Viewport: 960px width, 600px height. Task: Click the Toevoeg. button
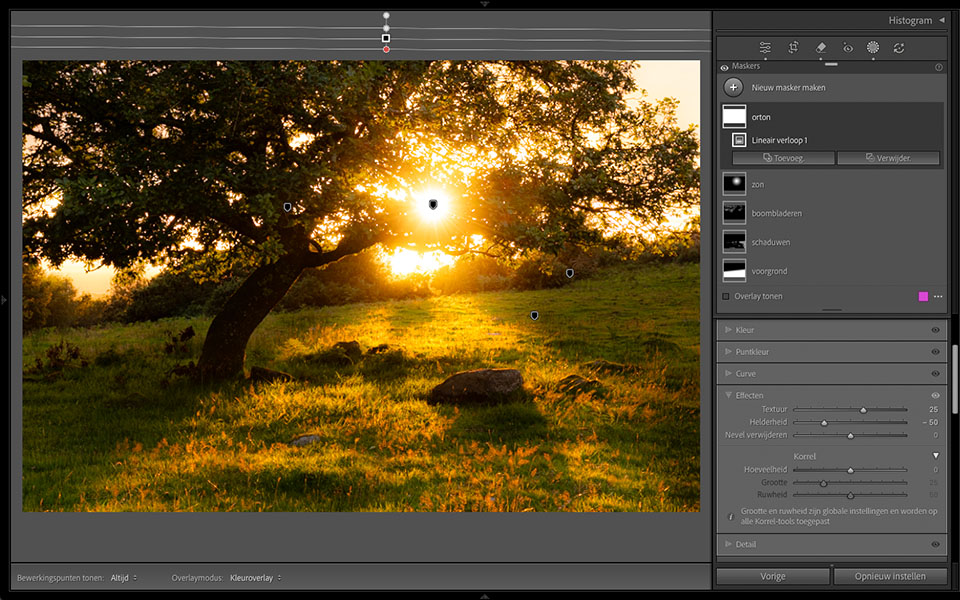[x=783, y=158]
